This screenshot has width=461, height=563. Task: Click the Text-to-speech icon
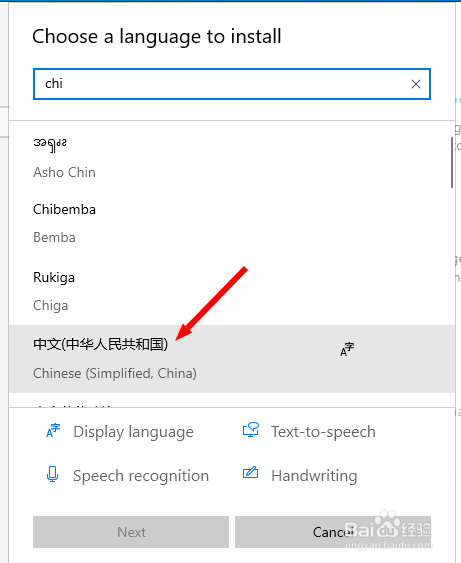[x=251, y=430]
